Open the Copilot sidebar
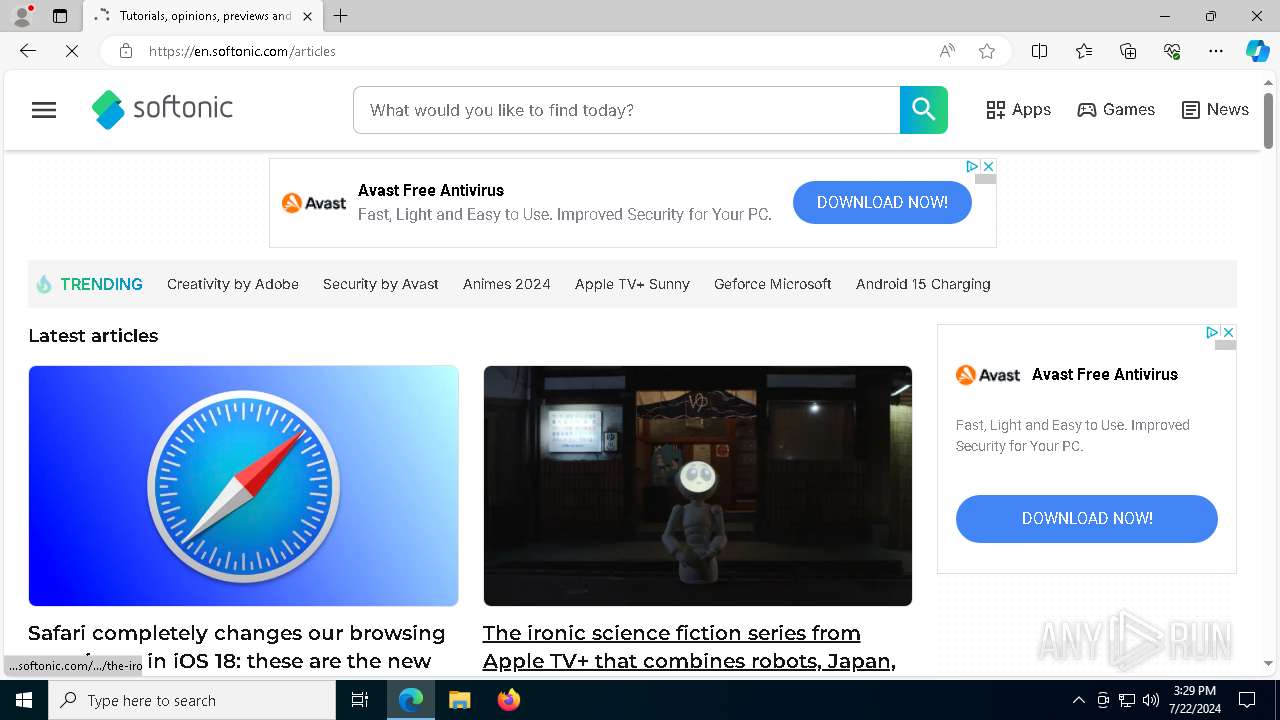This screenshot has width=1280, height=720. click(x=1257, y=51)
